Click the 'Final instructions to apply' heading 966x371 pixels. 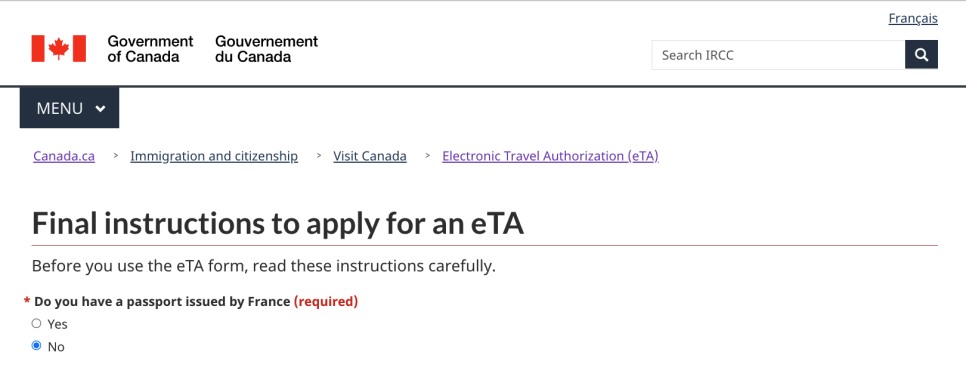coord(278,224)
